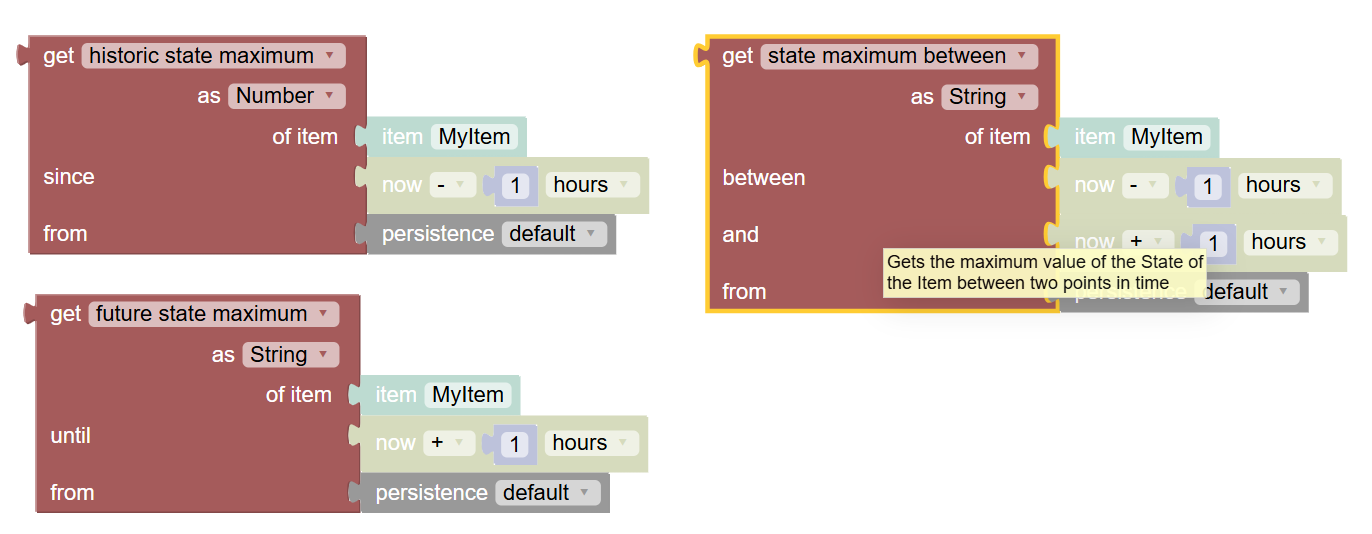
Task: Open the 'state maximum between' dropdown
Action: pos(899,56)
